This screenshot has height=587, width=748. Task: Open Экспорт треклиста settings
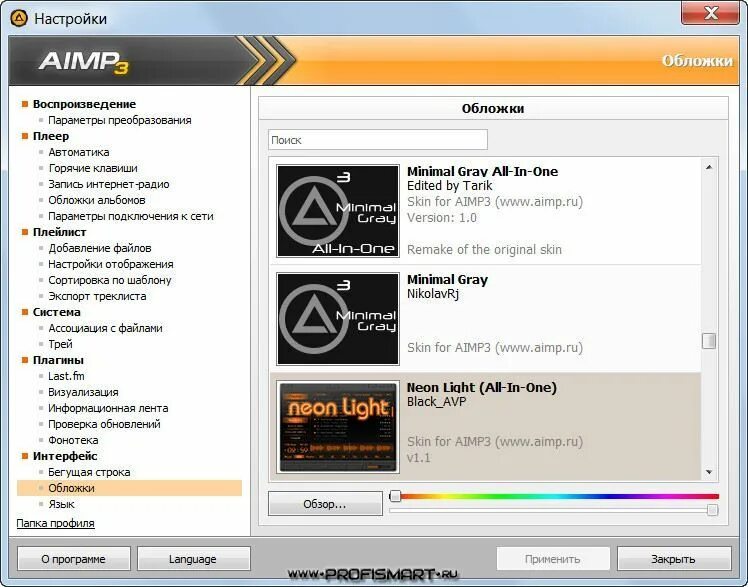(x=97, y=296)
